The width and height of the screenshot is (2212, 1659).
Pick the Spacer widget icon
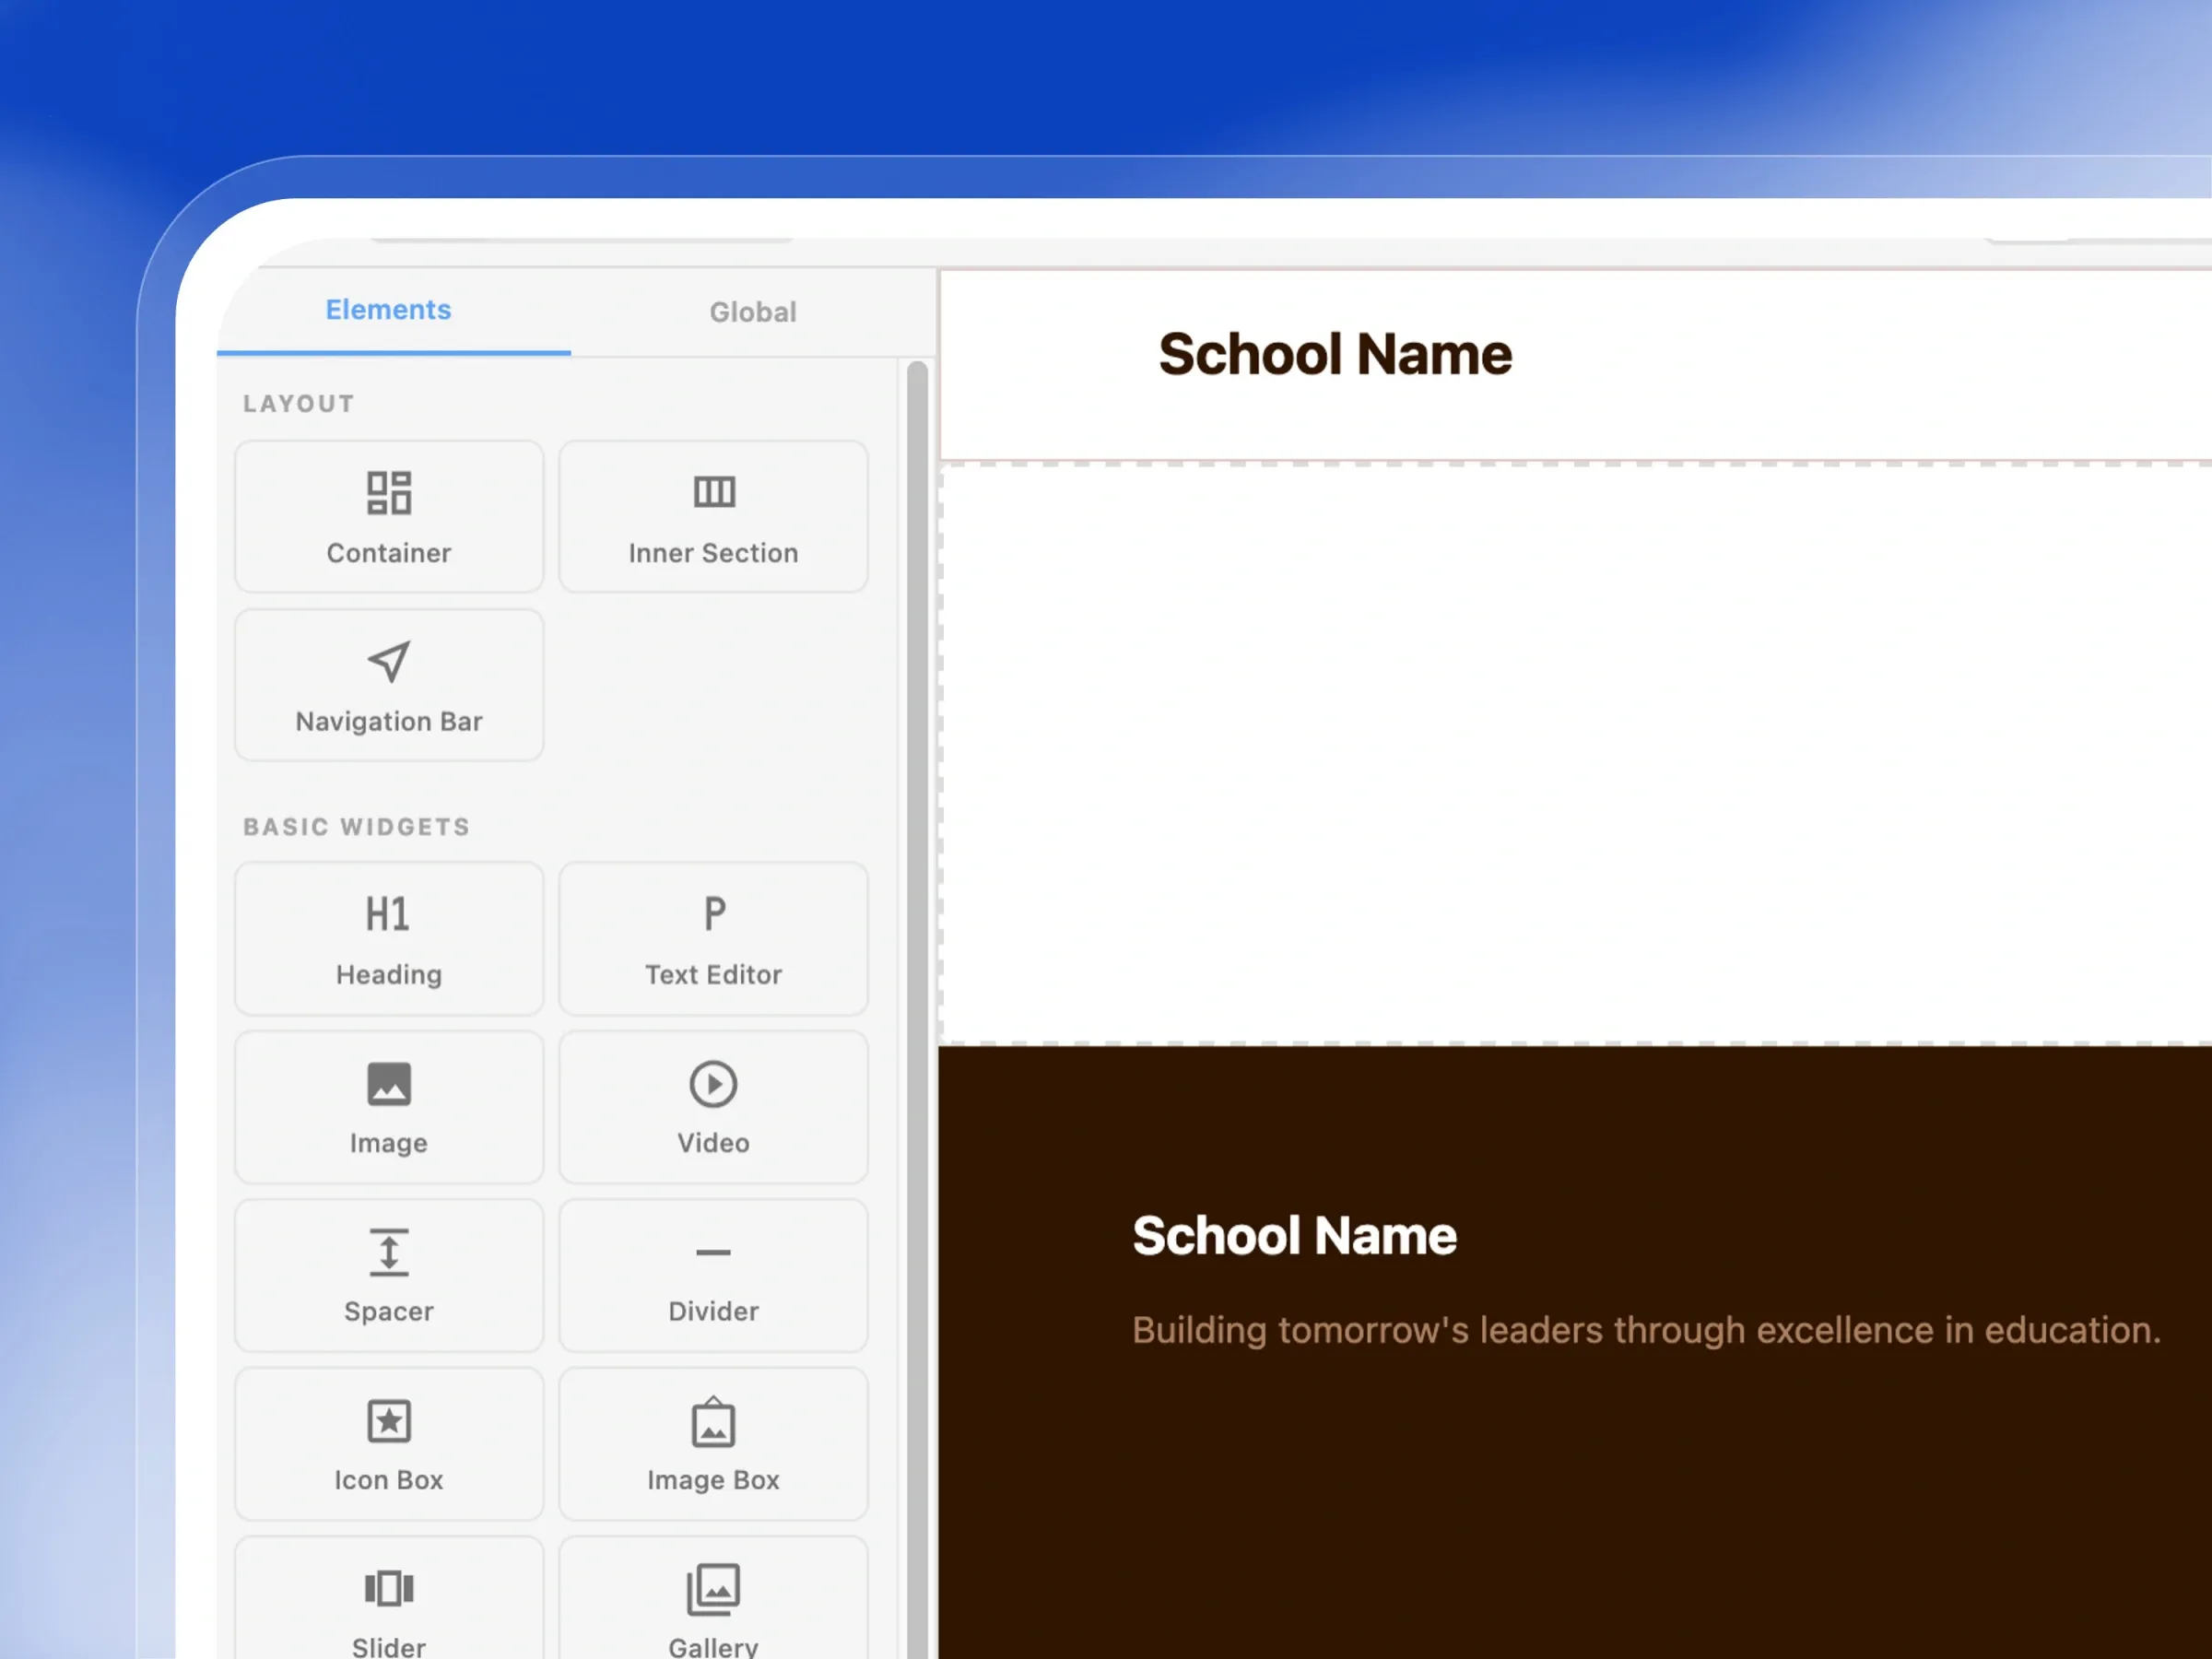pyautogui.click(x=389, y=1253)
